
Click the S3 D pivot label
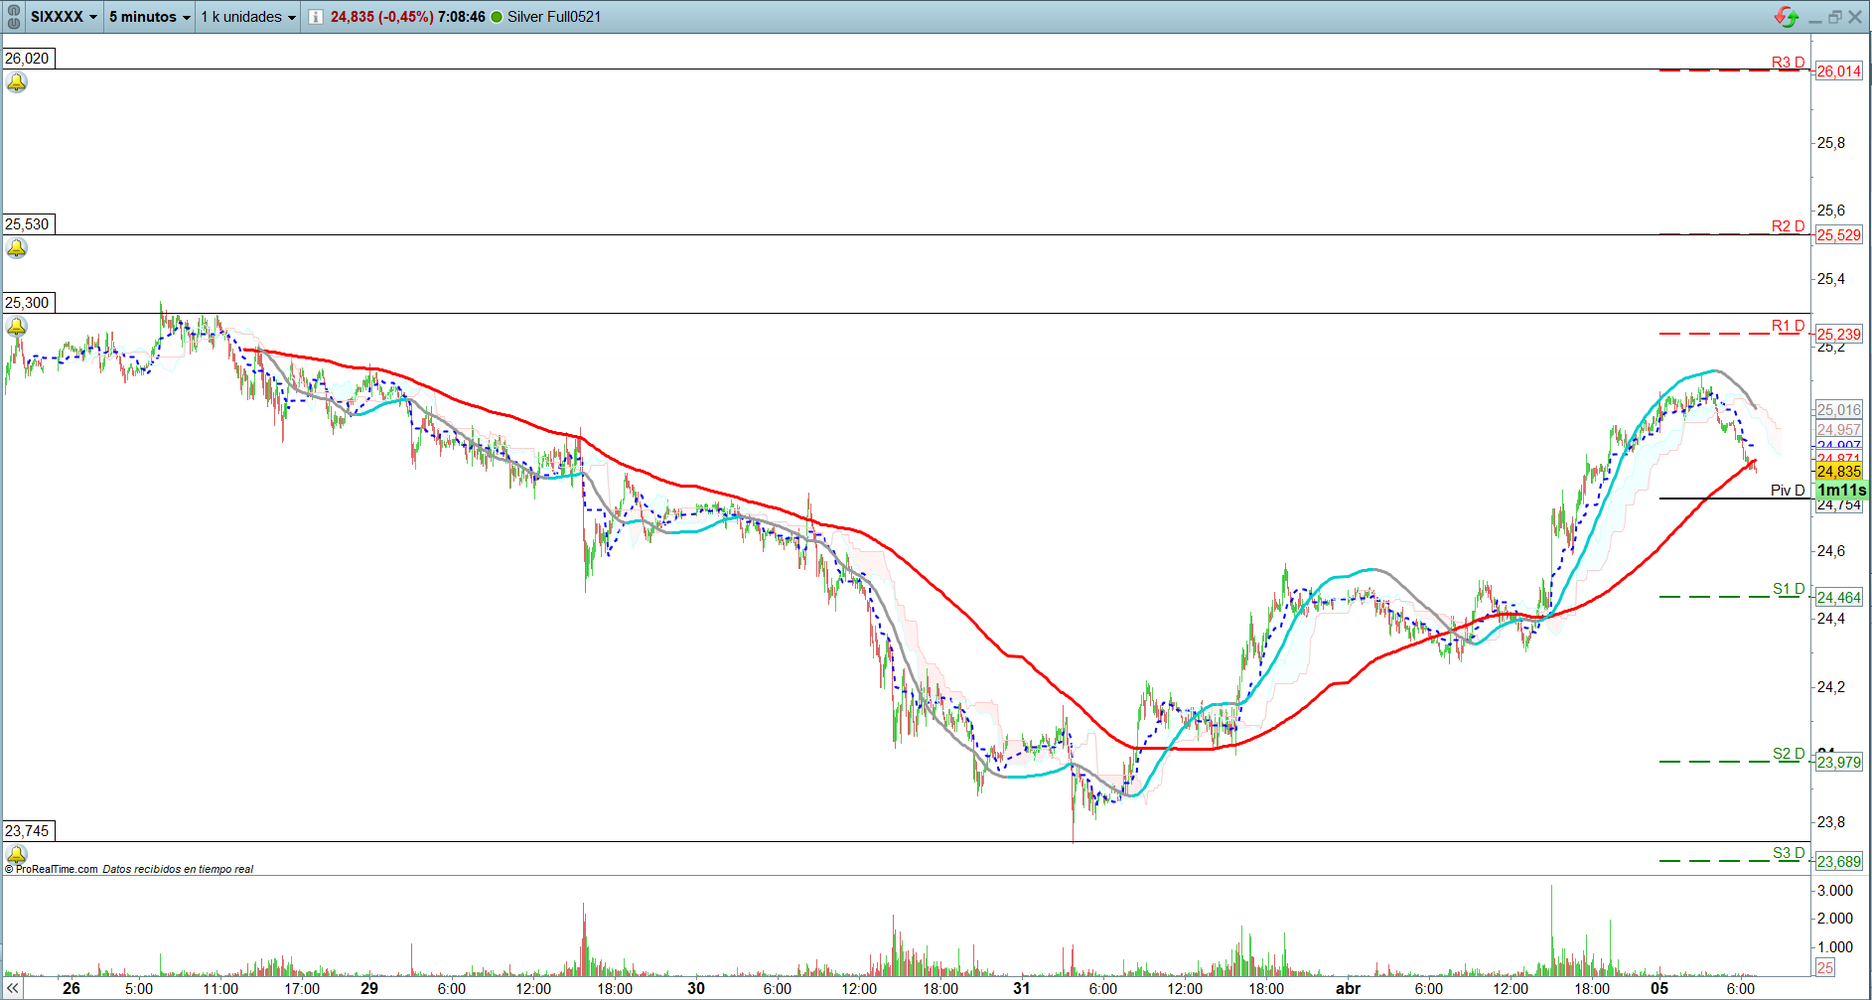pos(1789,853)
